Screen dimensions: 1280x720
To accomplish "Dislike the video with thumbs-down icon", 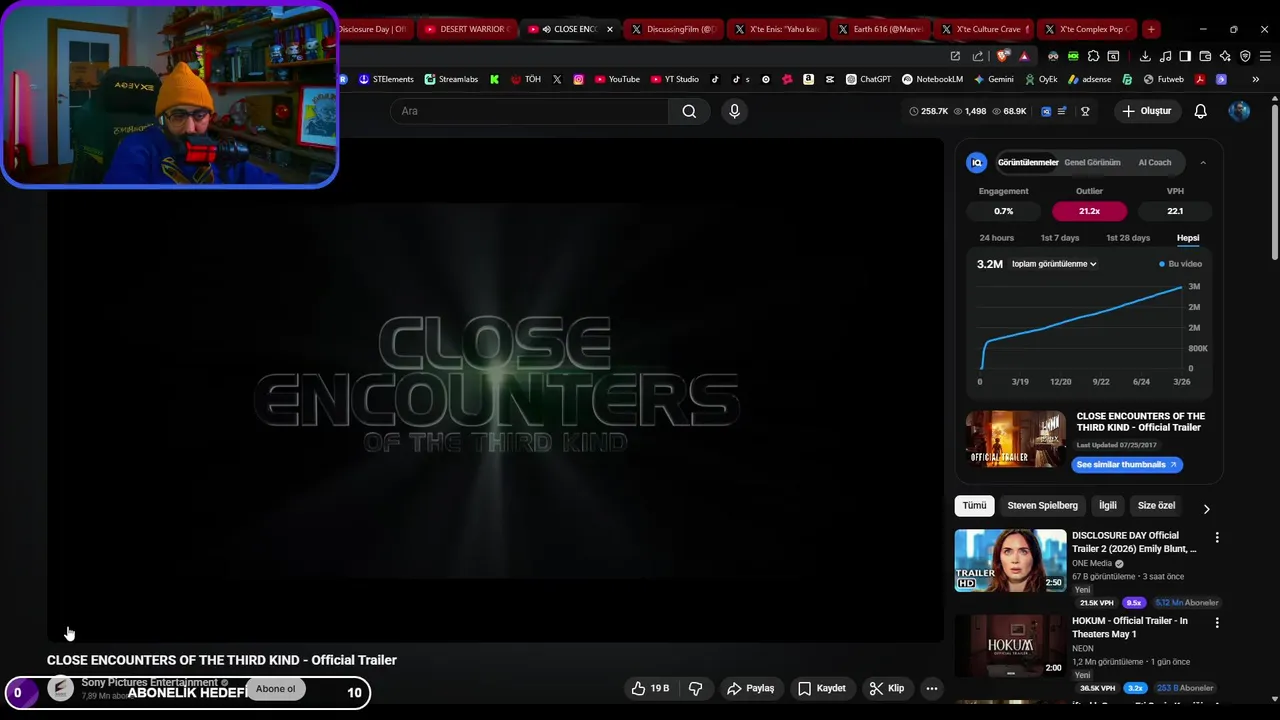I will point(696,688).
